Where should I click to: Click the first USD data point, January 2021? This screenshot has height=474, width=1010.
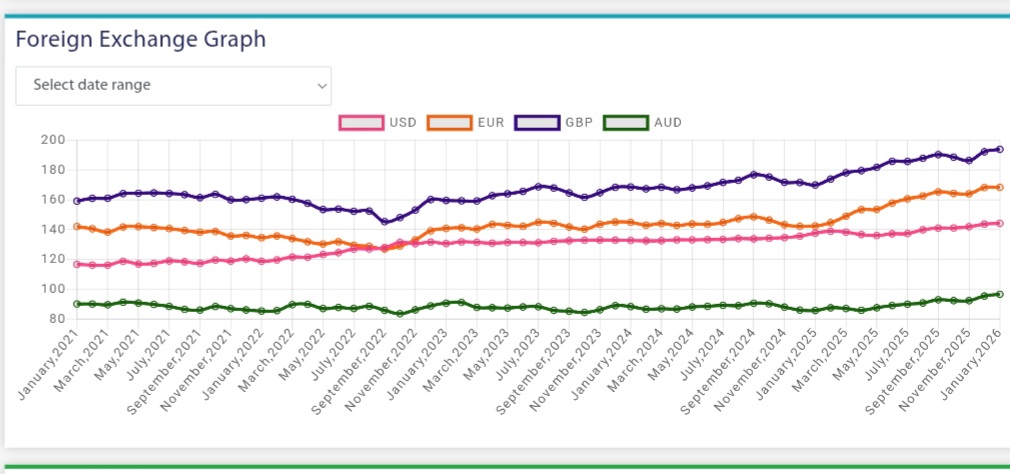[x=77, y=264]
